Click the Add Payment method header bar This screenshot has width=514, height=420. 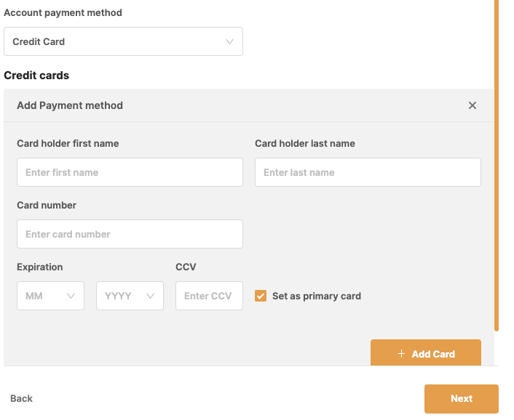point(249,105)
